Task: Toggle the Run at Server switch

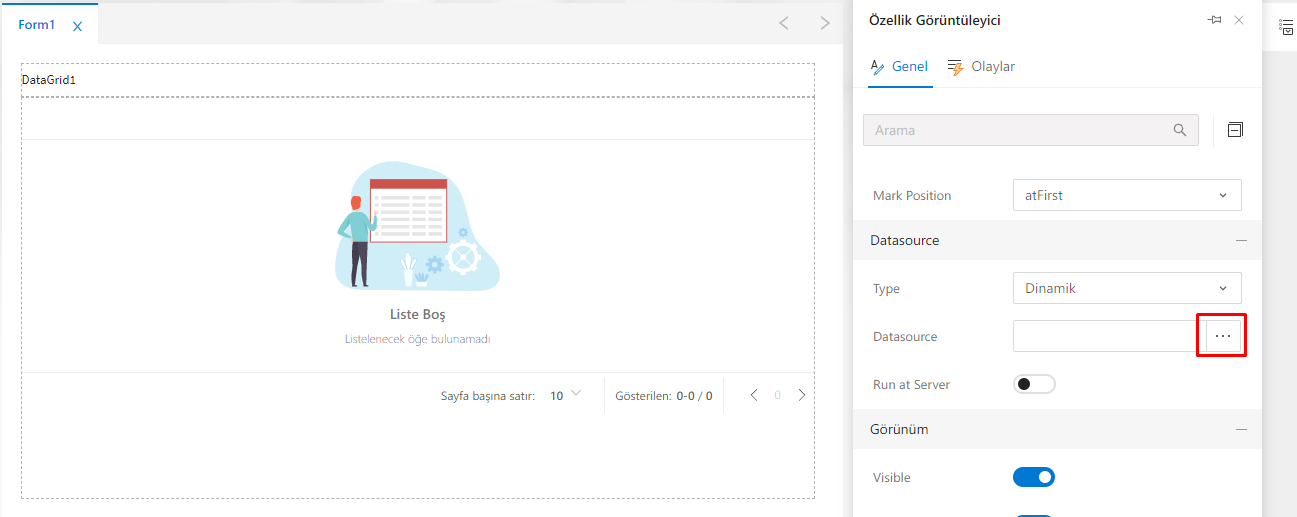Action: click(x=1034, y=384)
